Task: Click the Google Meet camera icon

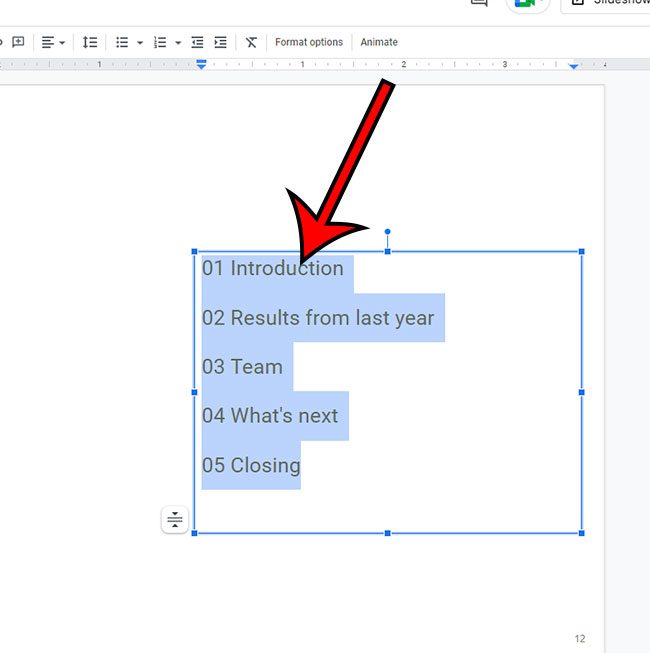Action: tap(525, 3)
